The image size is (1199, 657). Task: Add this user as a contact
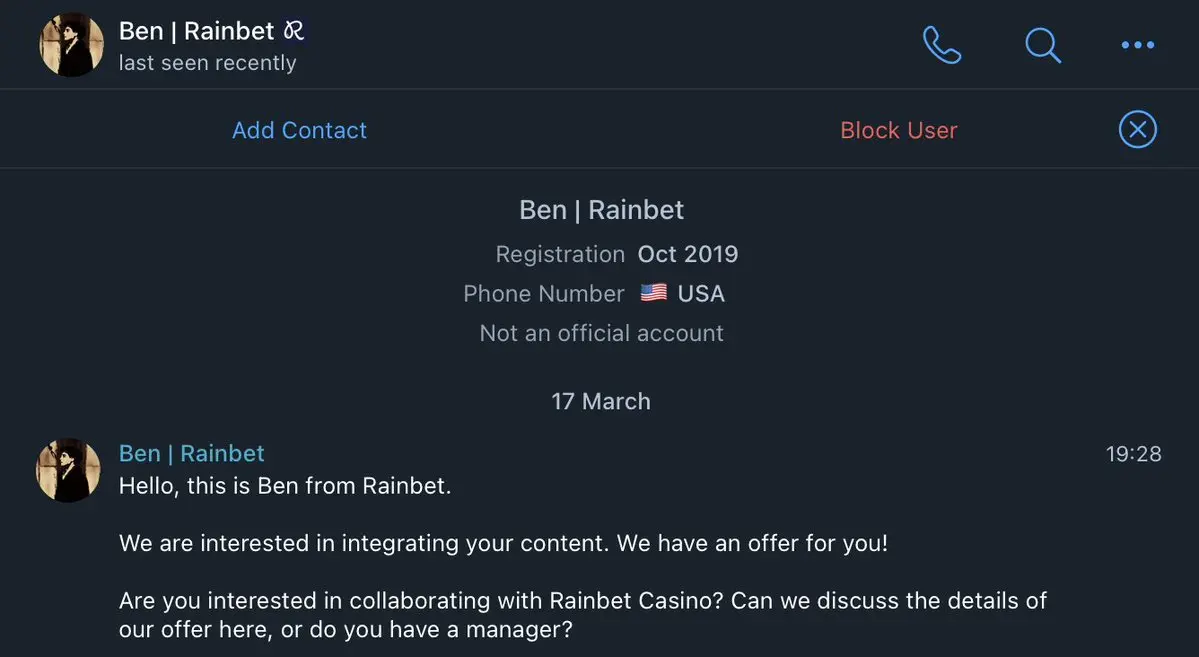pos(299,130)
